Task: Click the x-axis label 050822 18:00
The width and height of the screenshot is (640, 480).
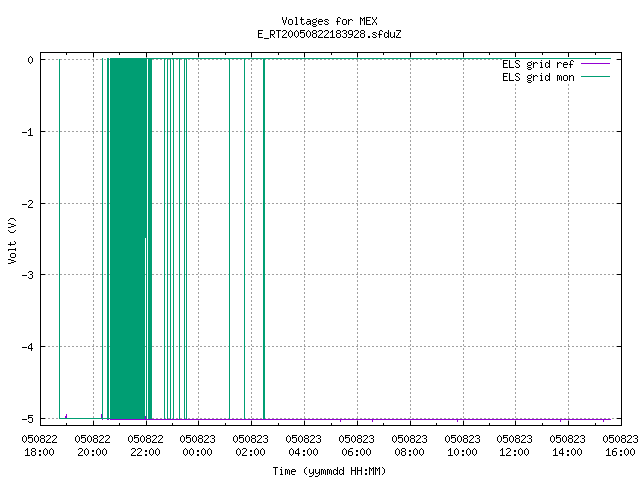Action: [40, 446]
